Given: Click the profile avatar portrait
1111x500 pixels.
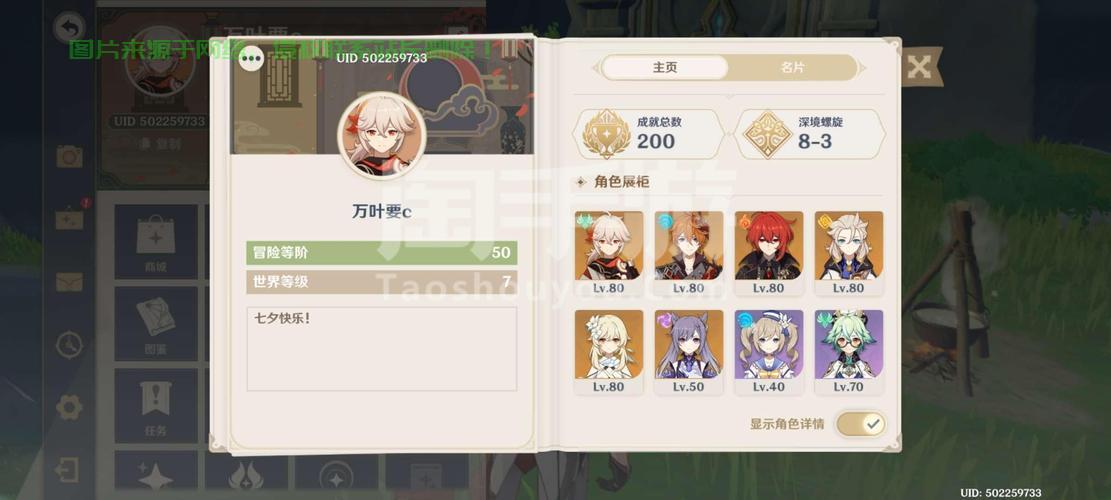Looking at the screenshot, I should (382, 135).
